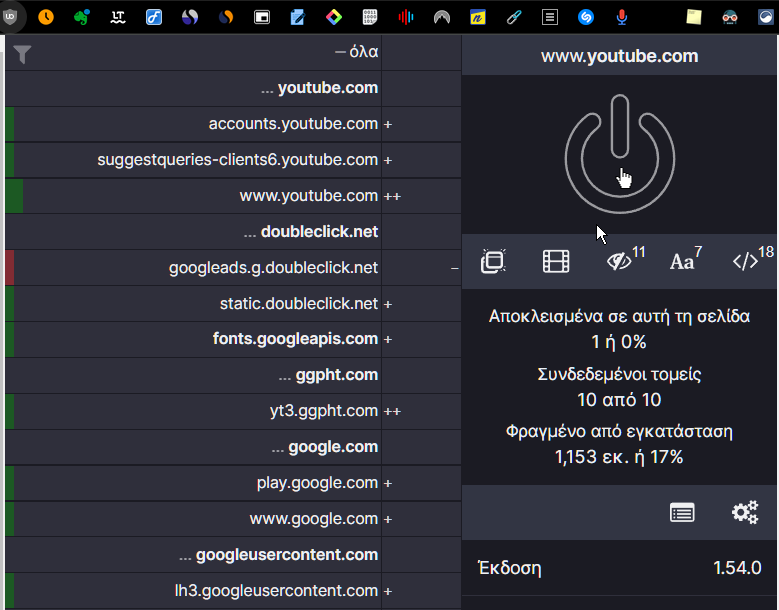
Task: Click suggestqueries-clients6.youtube.com hostname
Action: 237,160
